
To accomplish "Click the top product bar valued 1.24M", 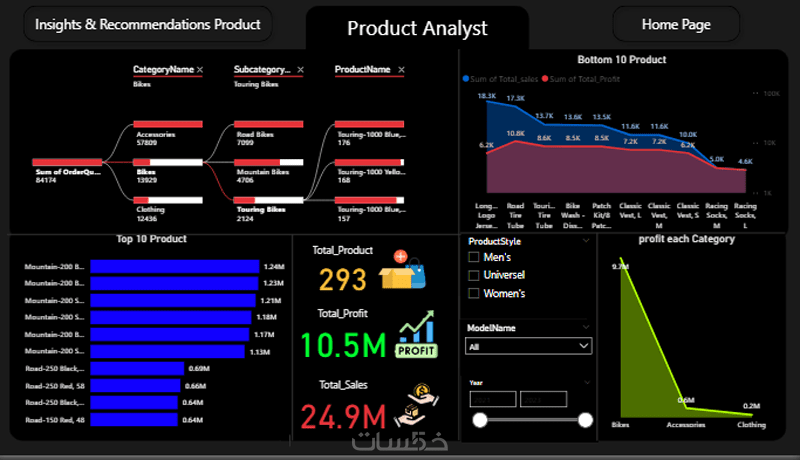I will click(174, 267).
